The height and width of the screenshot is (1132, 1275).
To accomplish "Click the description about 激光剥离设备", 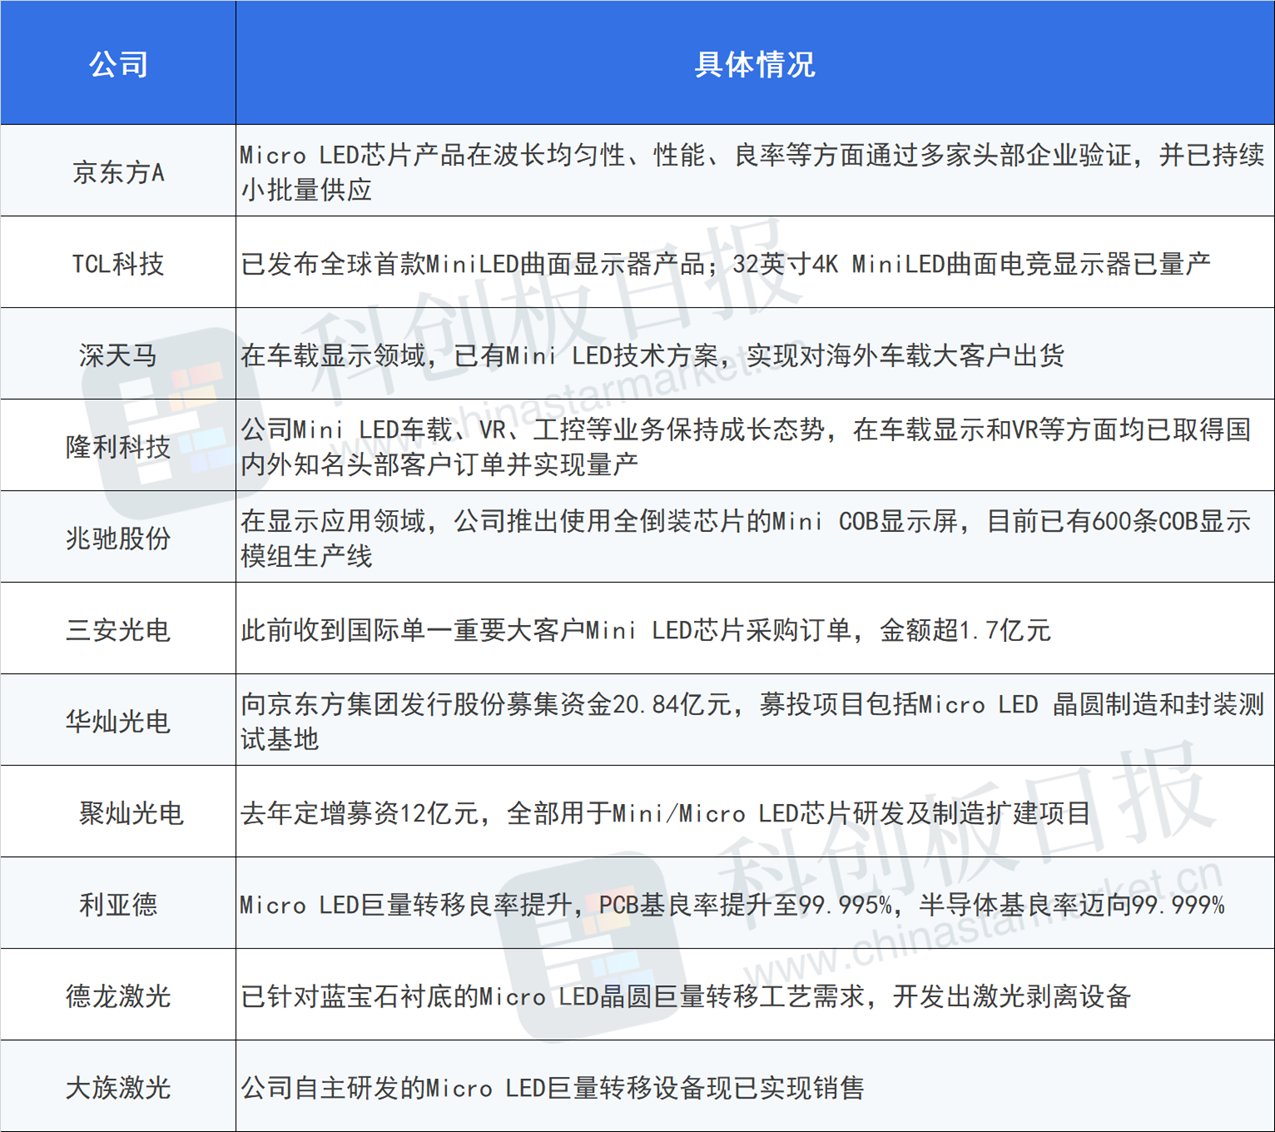I will [x=685, y=996].
